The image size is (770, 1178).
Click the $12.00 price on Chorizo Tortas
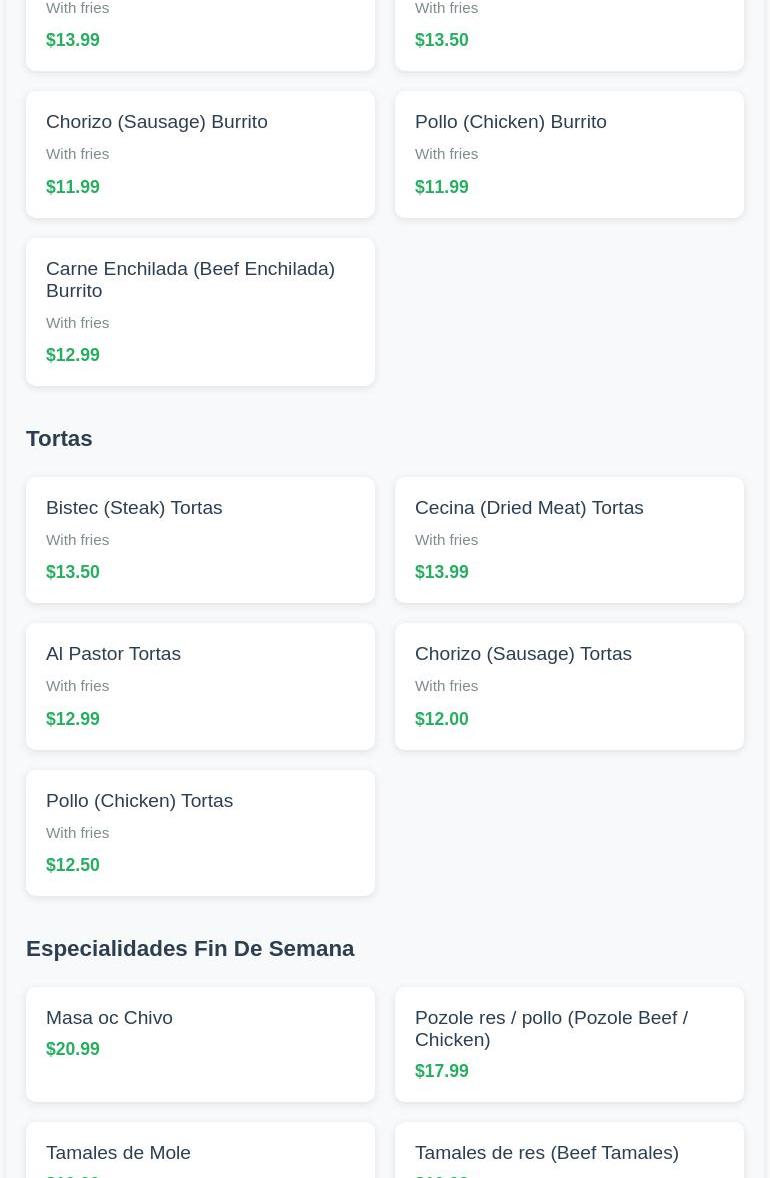(x=442, y=719)
